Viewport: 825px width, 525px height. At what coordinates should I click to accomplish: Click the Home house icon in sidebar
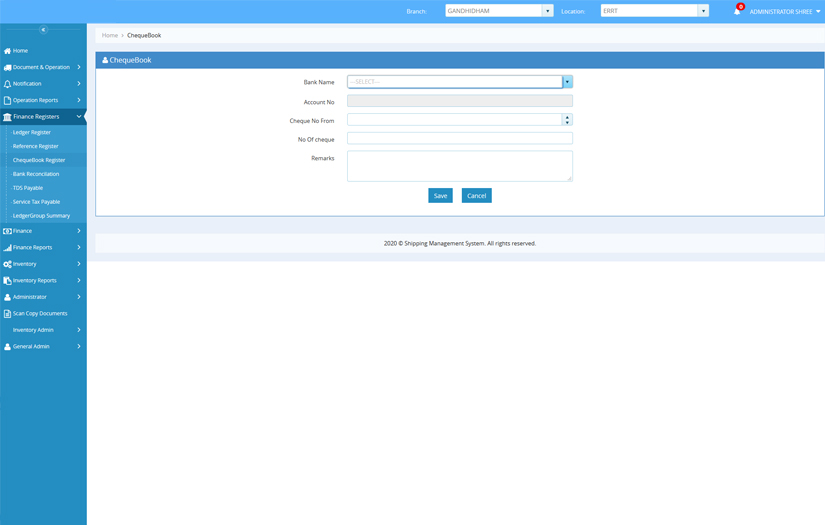pyautogui.click(x=7, y=51)
